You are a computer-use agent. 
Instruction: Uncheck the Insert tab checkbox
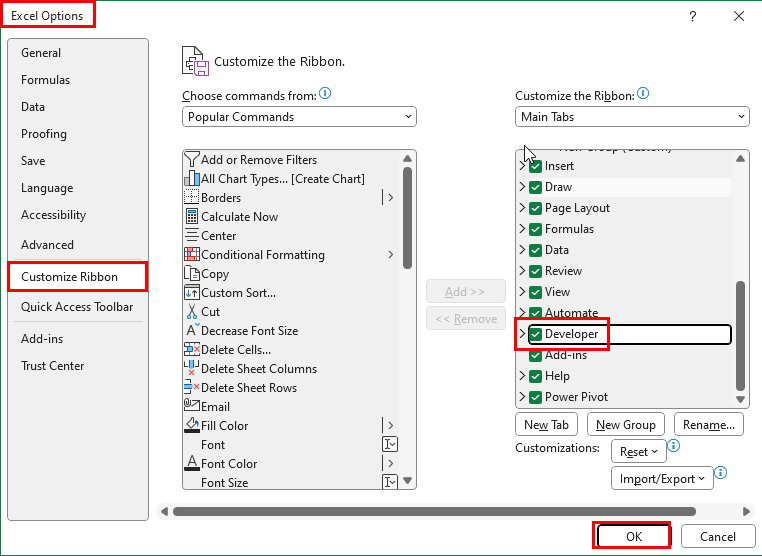pyautogui.click(x=536, y=166)
